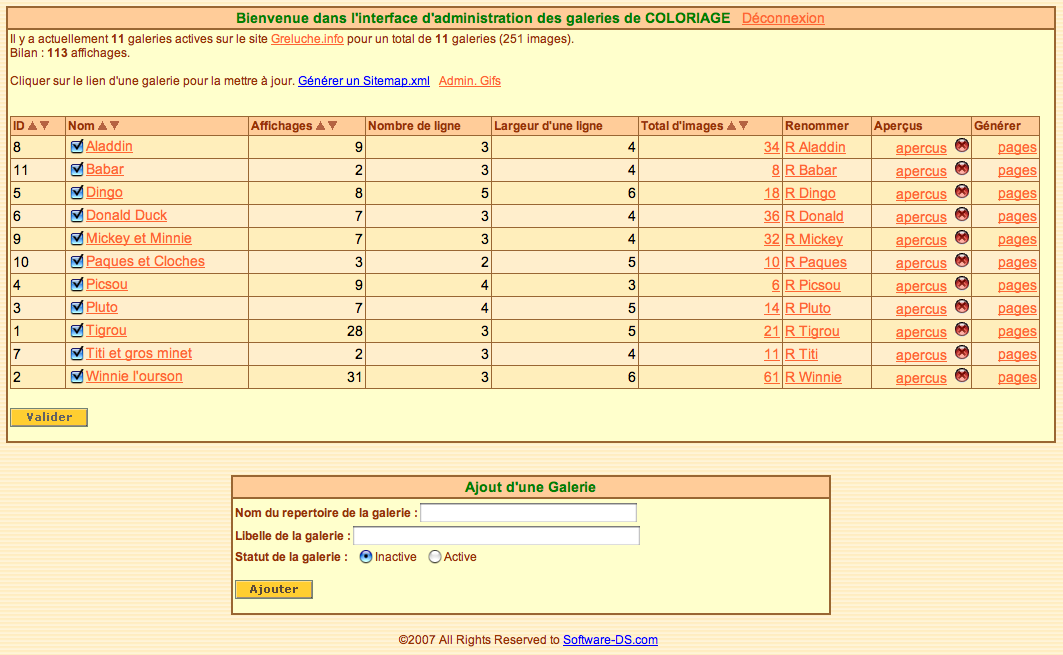Sort Total d'images descending arrow
Image resolution: width=1063 pixels, height=655 pixels.
(744, 125)
